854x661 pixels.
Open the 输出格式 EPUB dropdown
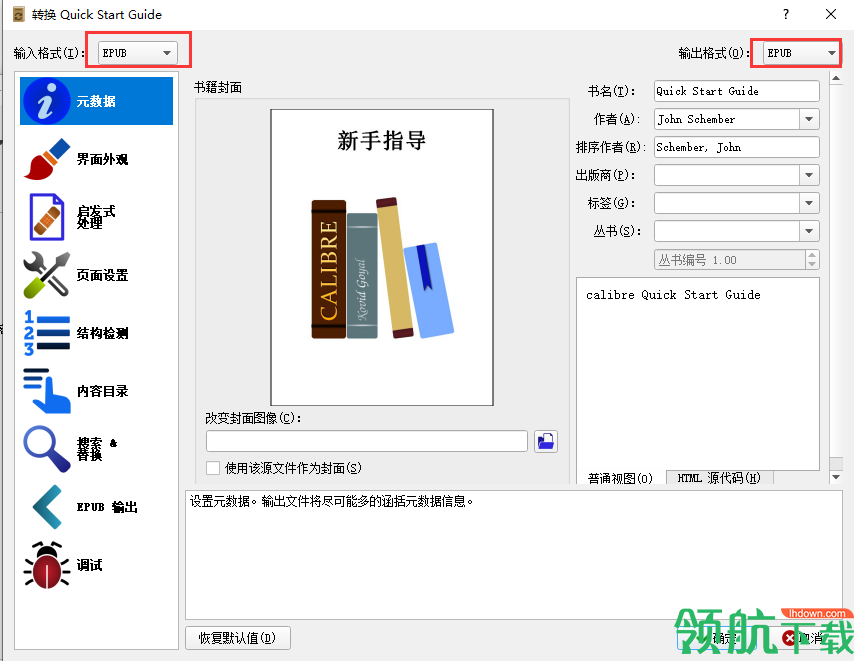(801, 53)
